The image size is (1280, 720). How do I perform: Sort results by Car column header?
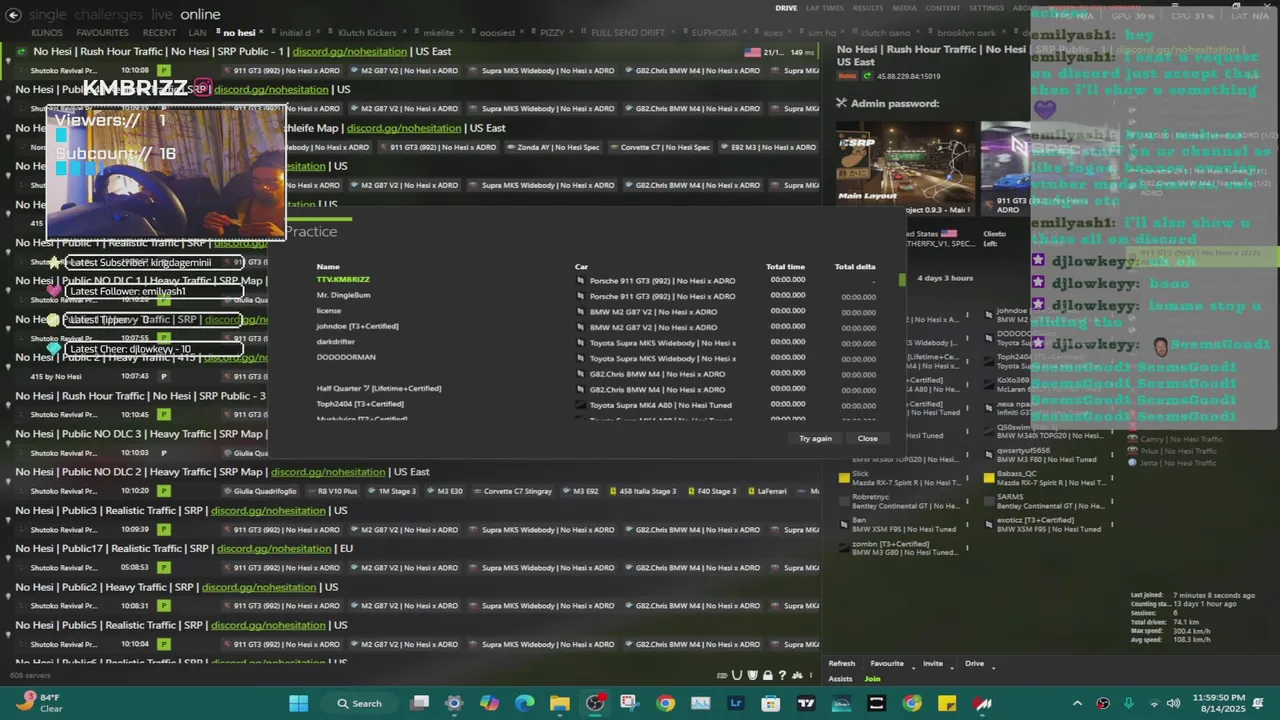tap(581, 267)
